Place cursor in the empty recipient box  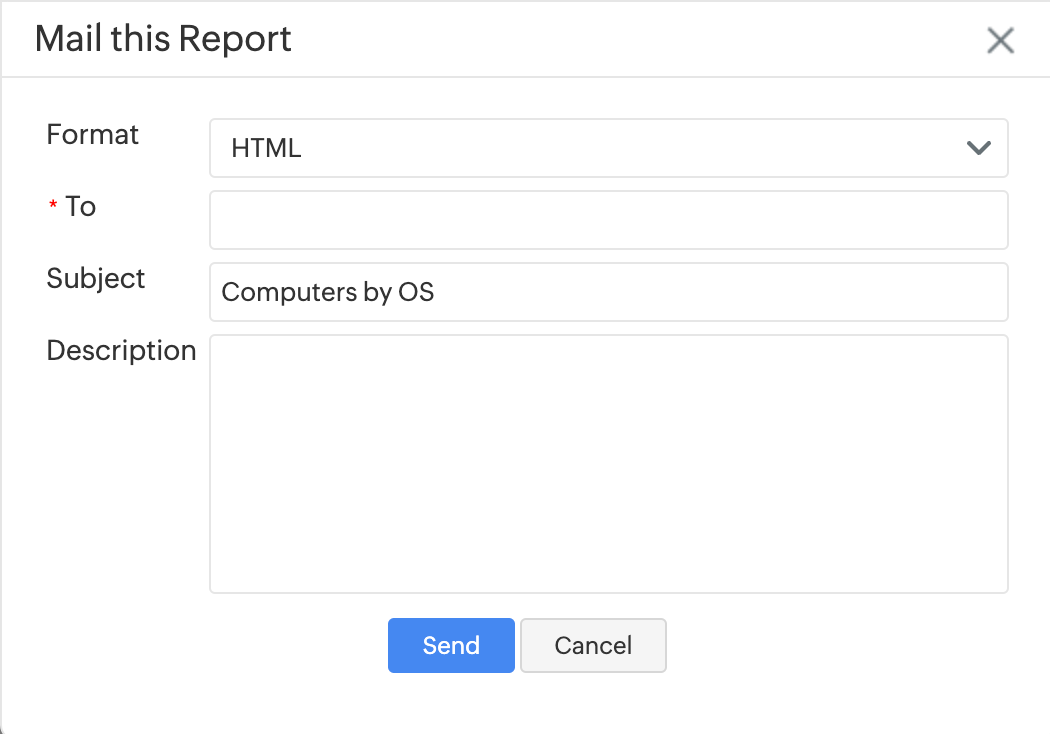608,220
